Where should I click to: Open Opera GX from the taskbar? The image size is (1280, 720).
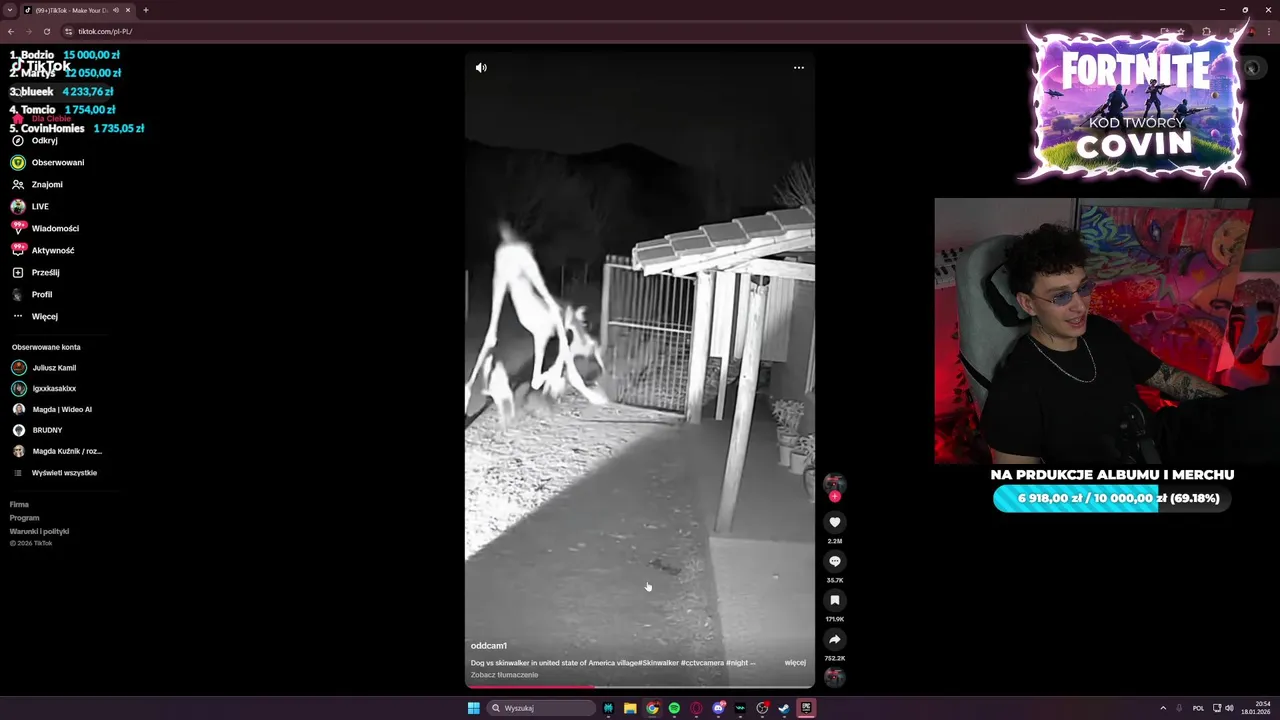696,708
